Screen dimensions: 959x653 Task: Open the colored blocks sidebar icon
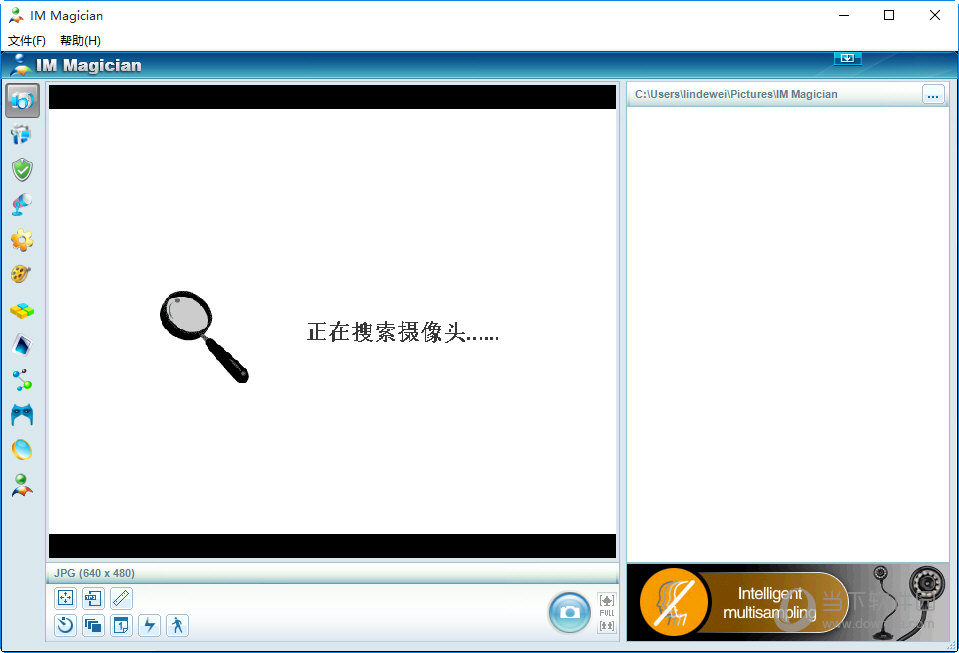tap(22, 311)
